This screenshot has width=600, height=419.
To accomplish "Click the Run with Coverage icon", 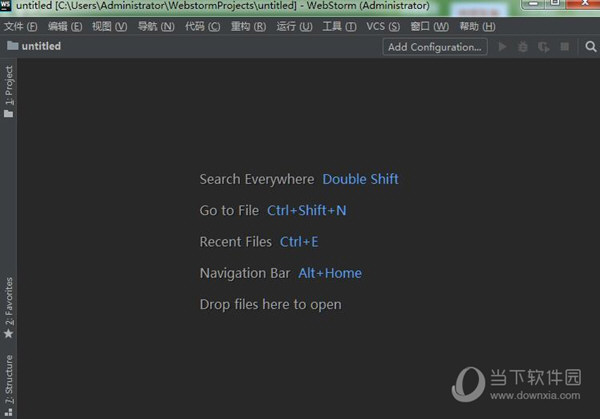I will [x=543, y=47].
